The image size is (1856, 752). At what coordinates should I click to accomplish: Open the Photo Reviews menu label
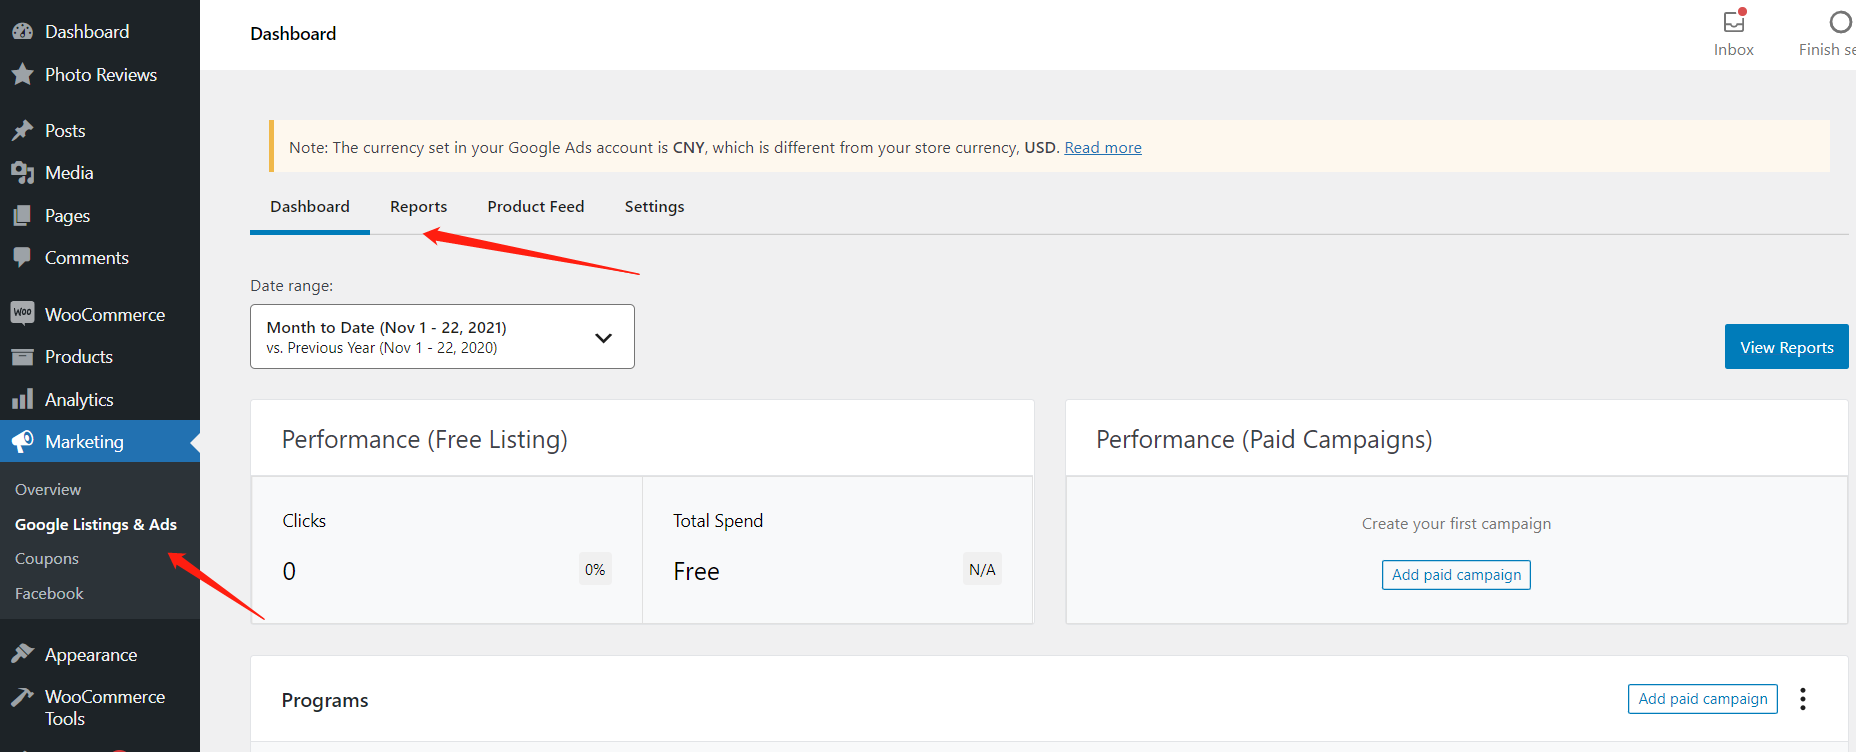coord(101,75)
